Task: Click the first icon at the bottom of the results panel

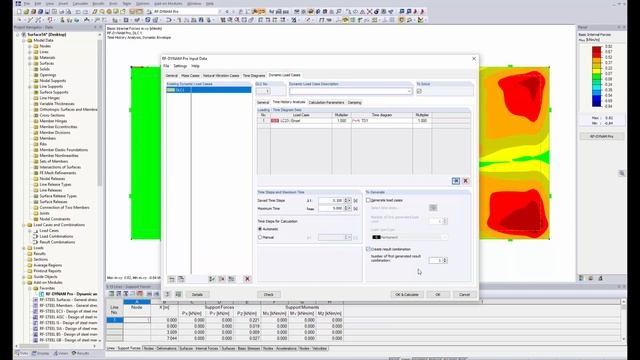Action: click(x=582, y=278)
